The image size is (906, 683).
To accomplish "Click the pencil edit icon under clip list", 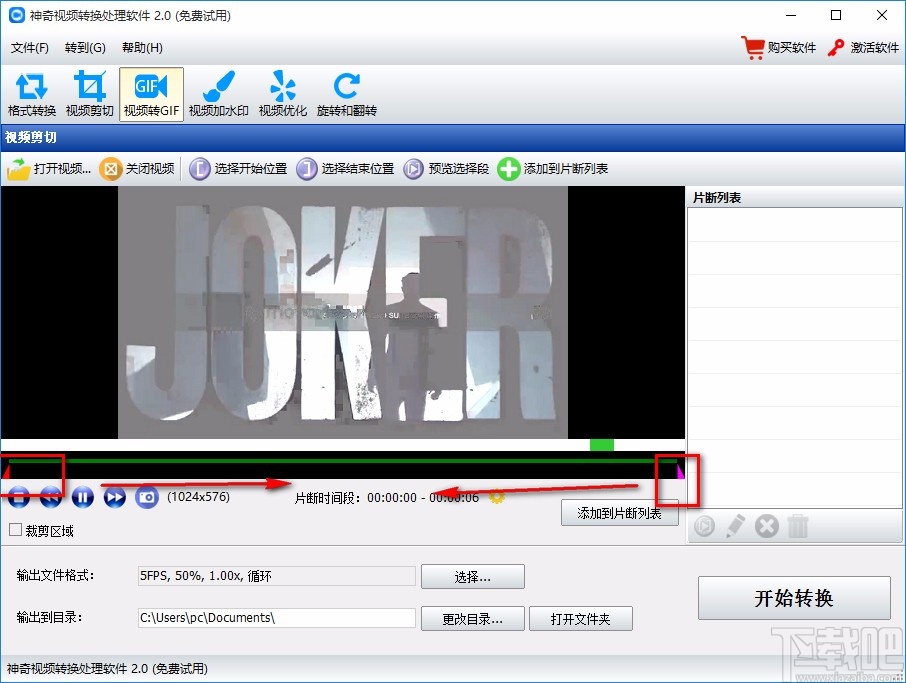I will [x=735, y=526].
